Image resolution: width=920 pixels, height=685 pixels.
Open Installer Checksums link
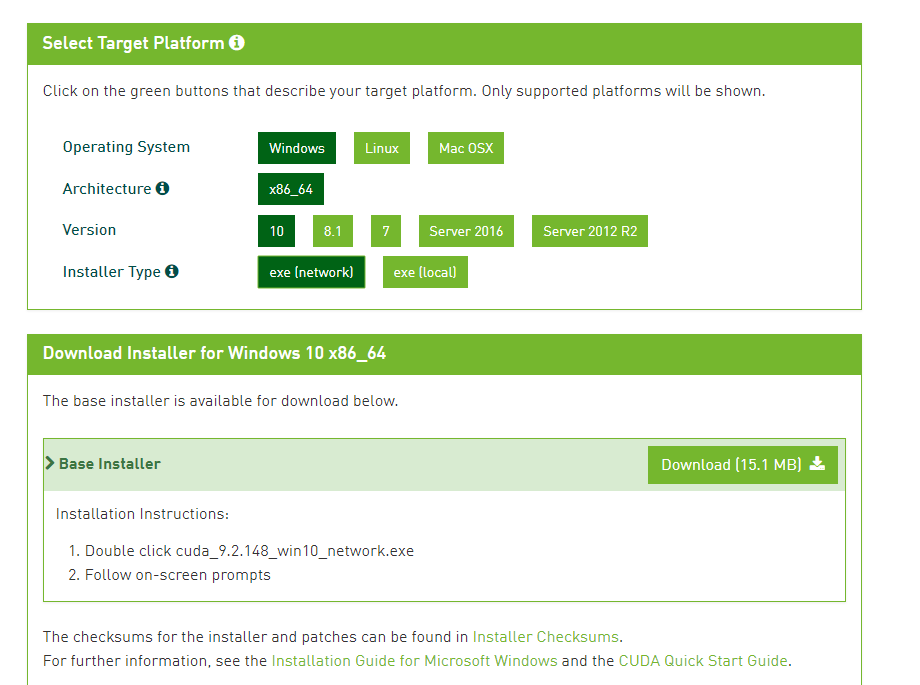[x=546, y=637]
